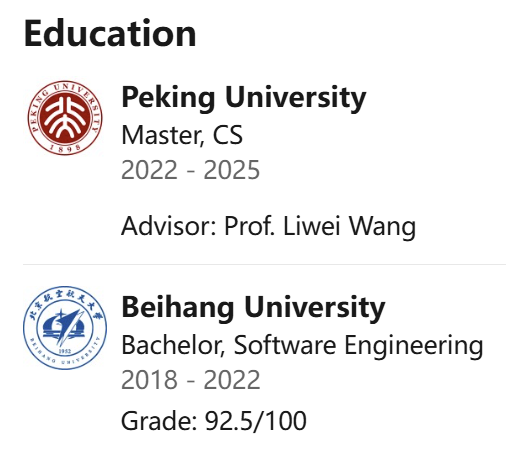The height and width of the screenshot is (455, 506).
Task: Click the name Liwei Wang
Action: click(x=349, y=226)
